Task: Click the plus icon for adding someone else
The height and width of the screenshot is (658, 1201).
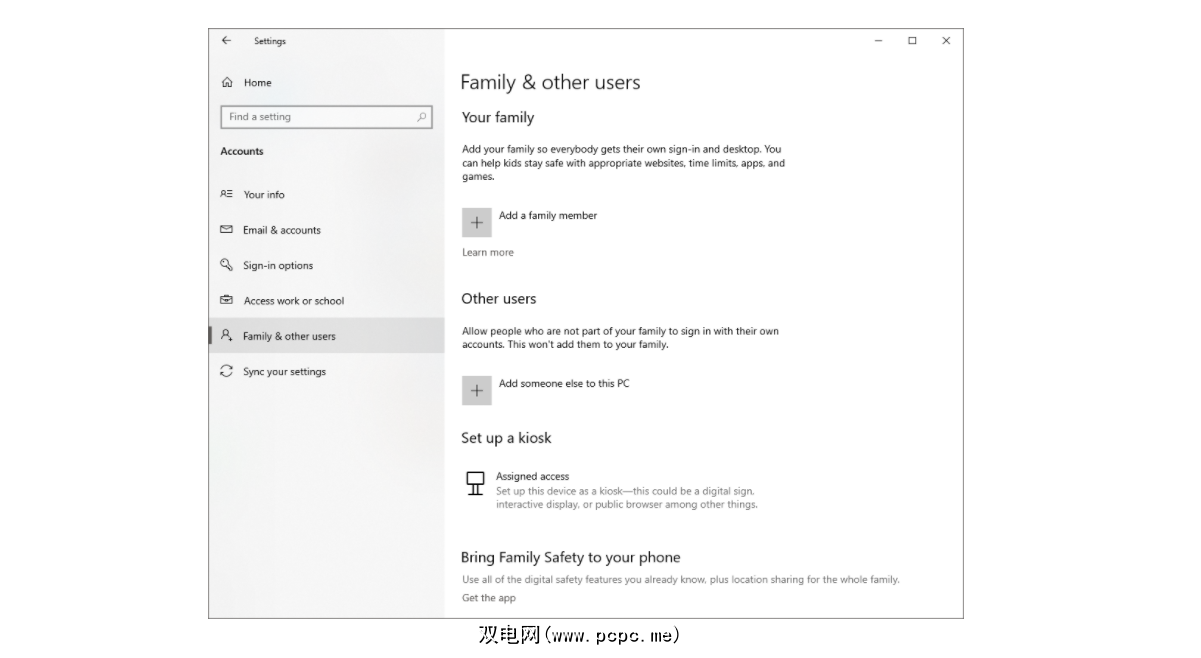Action: click(477, 390)
